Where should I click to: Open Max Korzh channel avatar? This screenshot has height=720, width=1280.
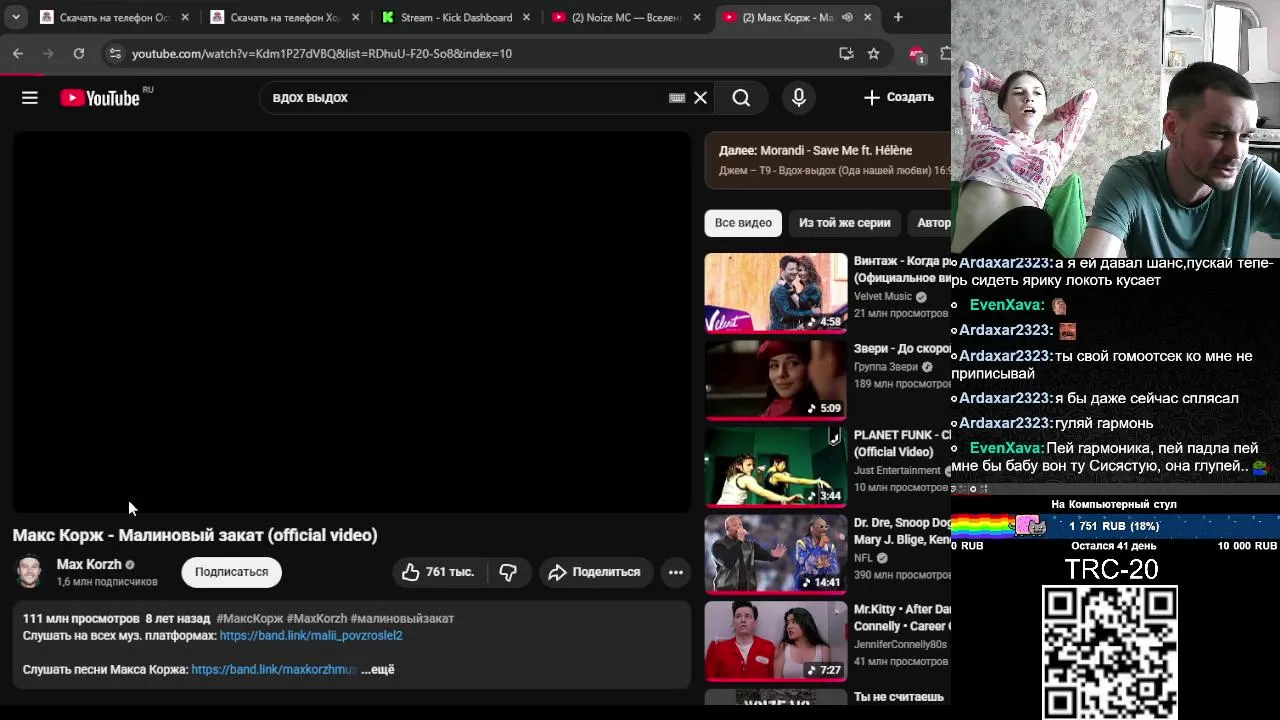click(30, 572)
